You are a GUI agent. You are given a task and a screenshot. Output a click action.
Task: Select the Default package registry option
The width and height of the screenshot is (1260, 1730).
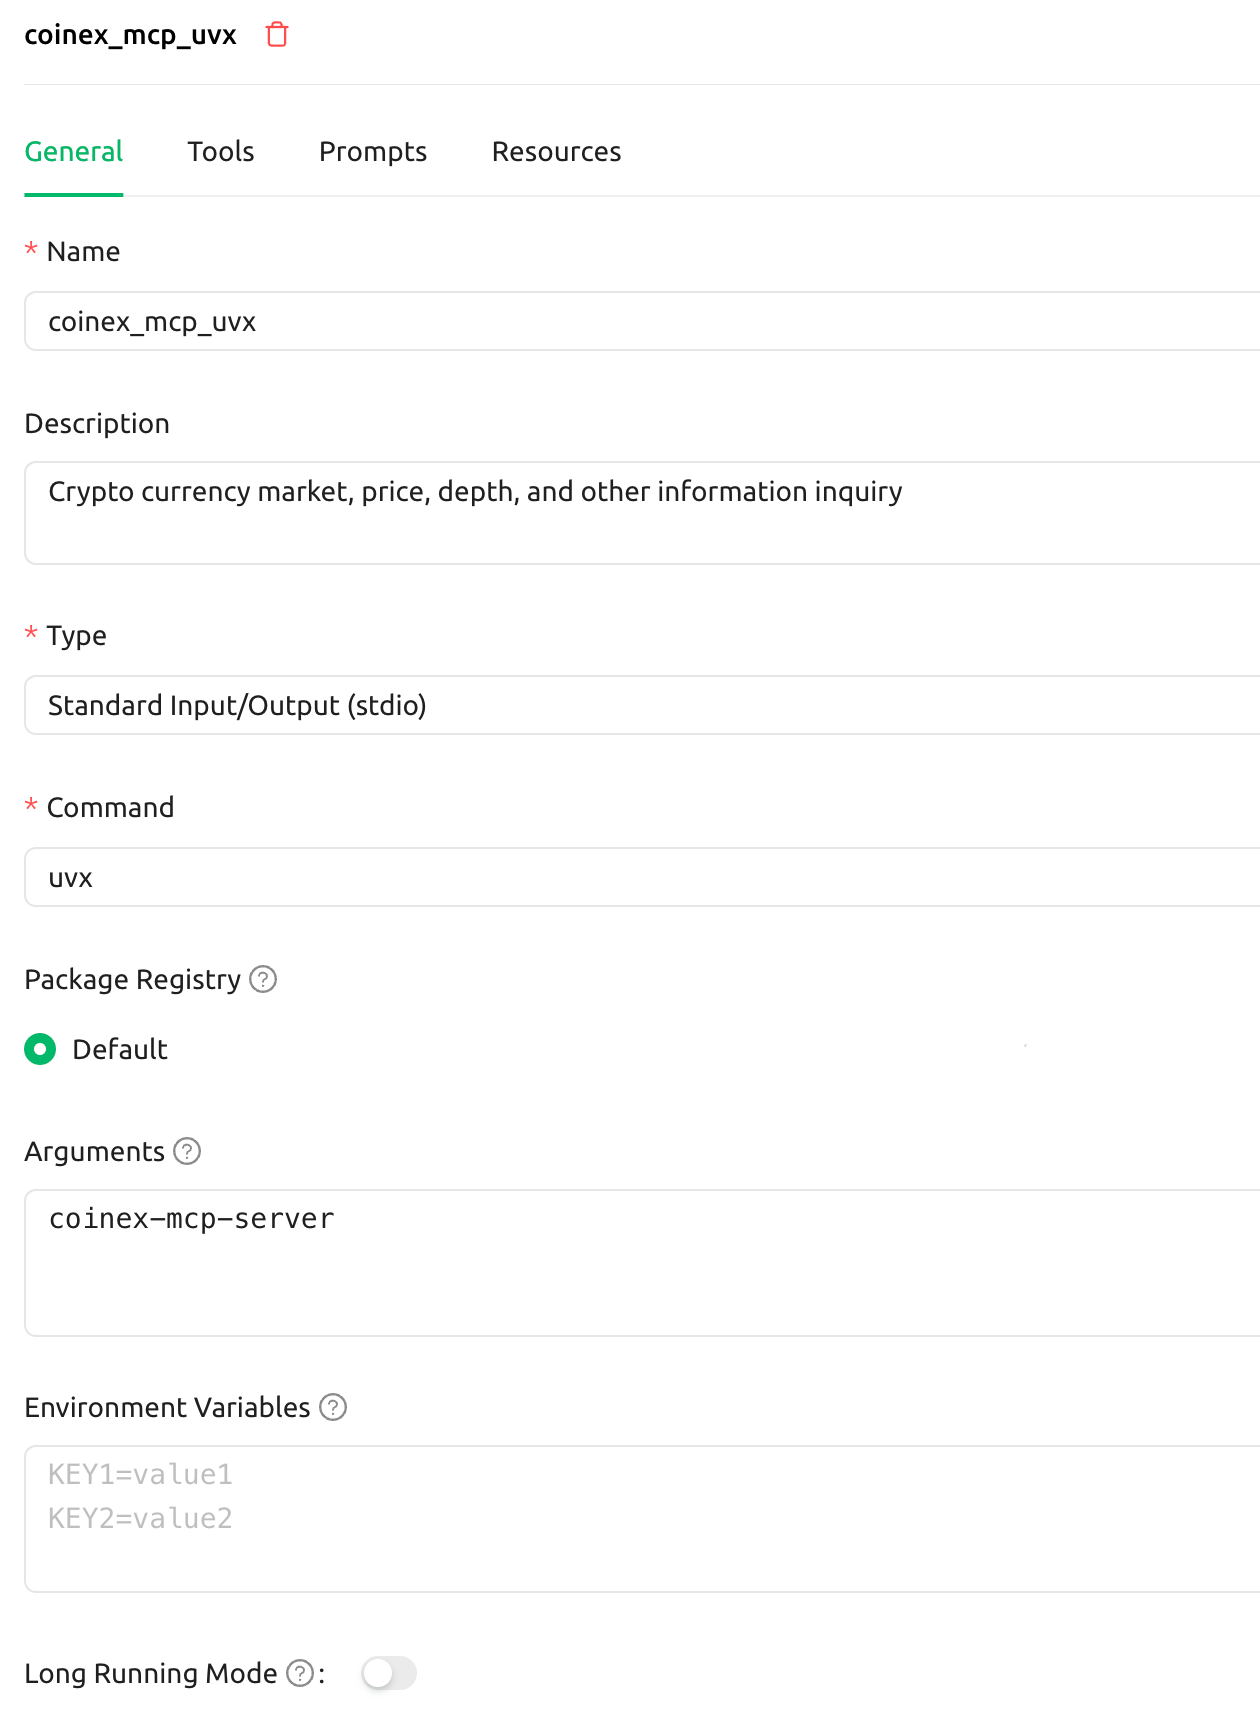(x=40, y=1049)
